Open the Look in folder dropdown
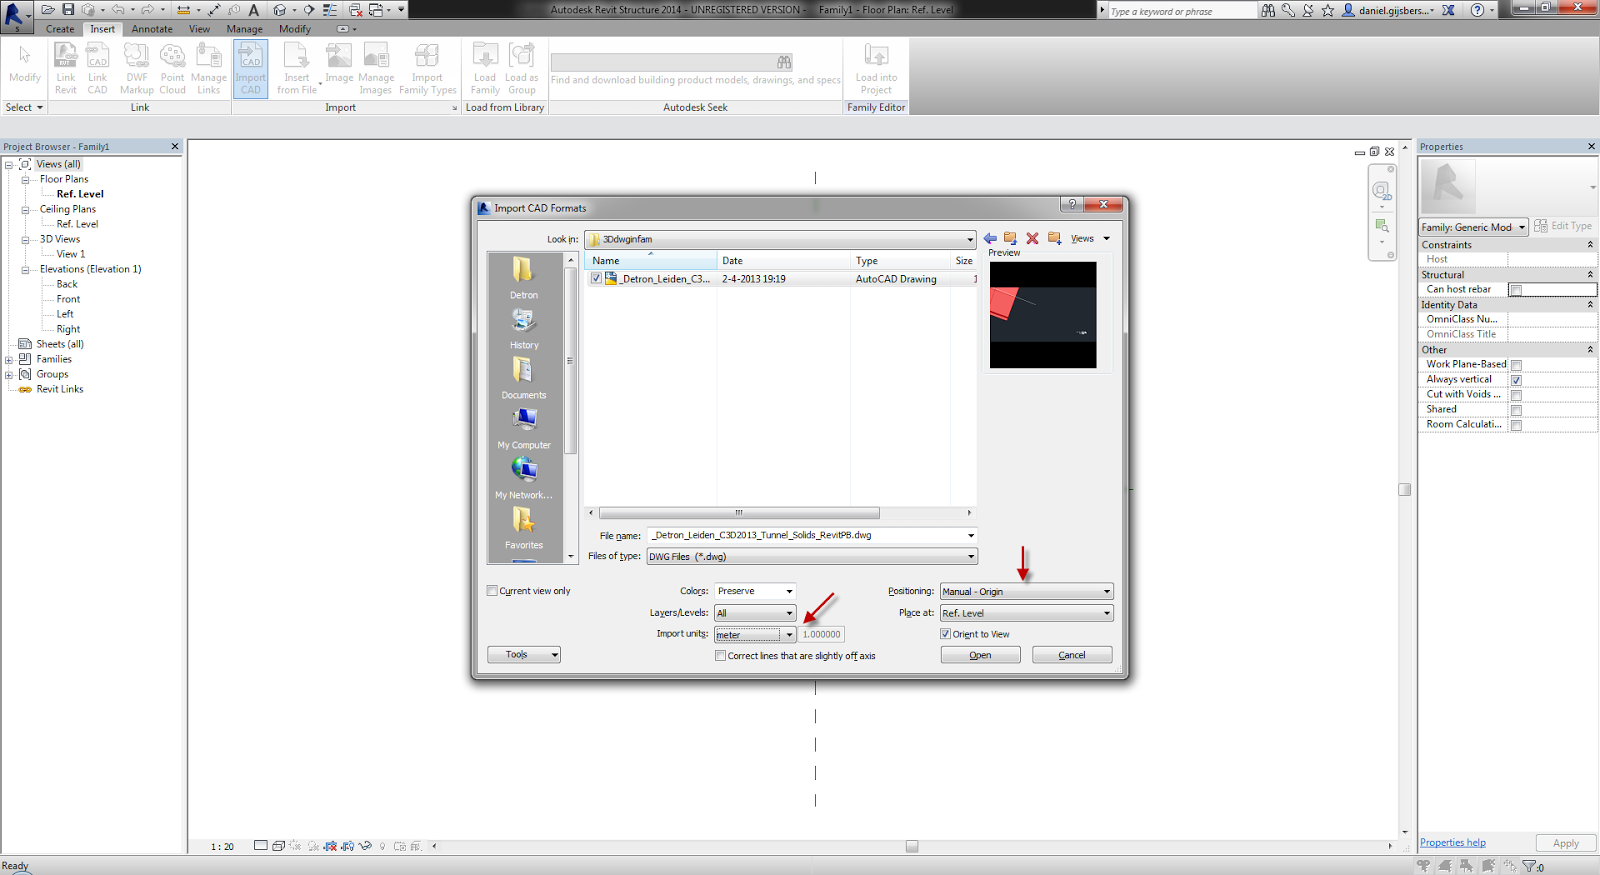 [780, 239]
